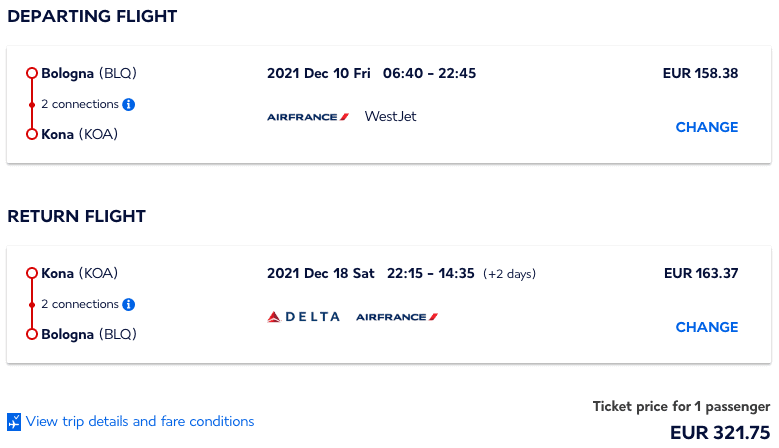Click the WestJet airline logo
779x448 pixels.
(390, 116)
